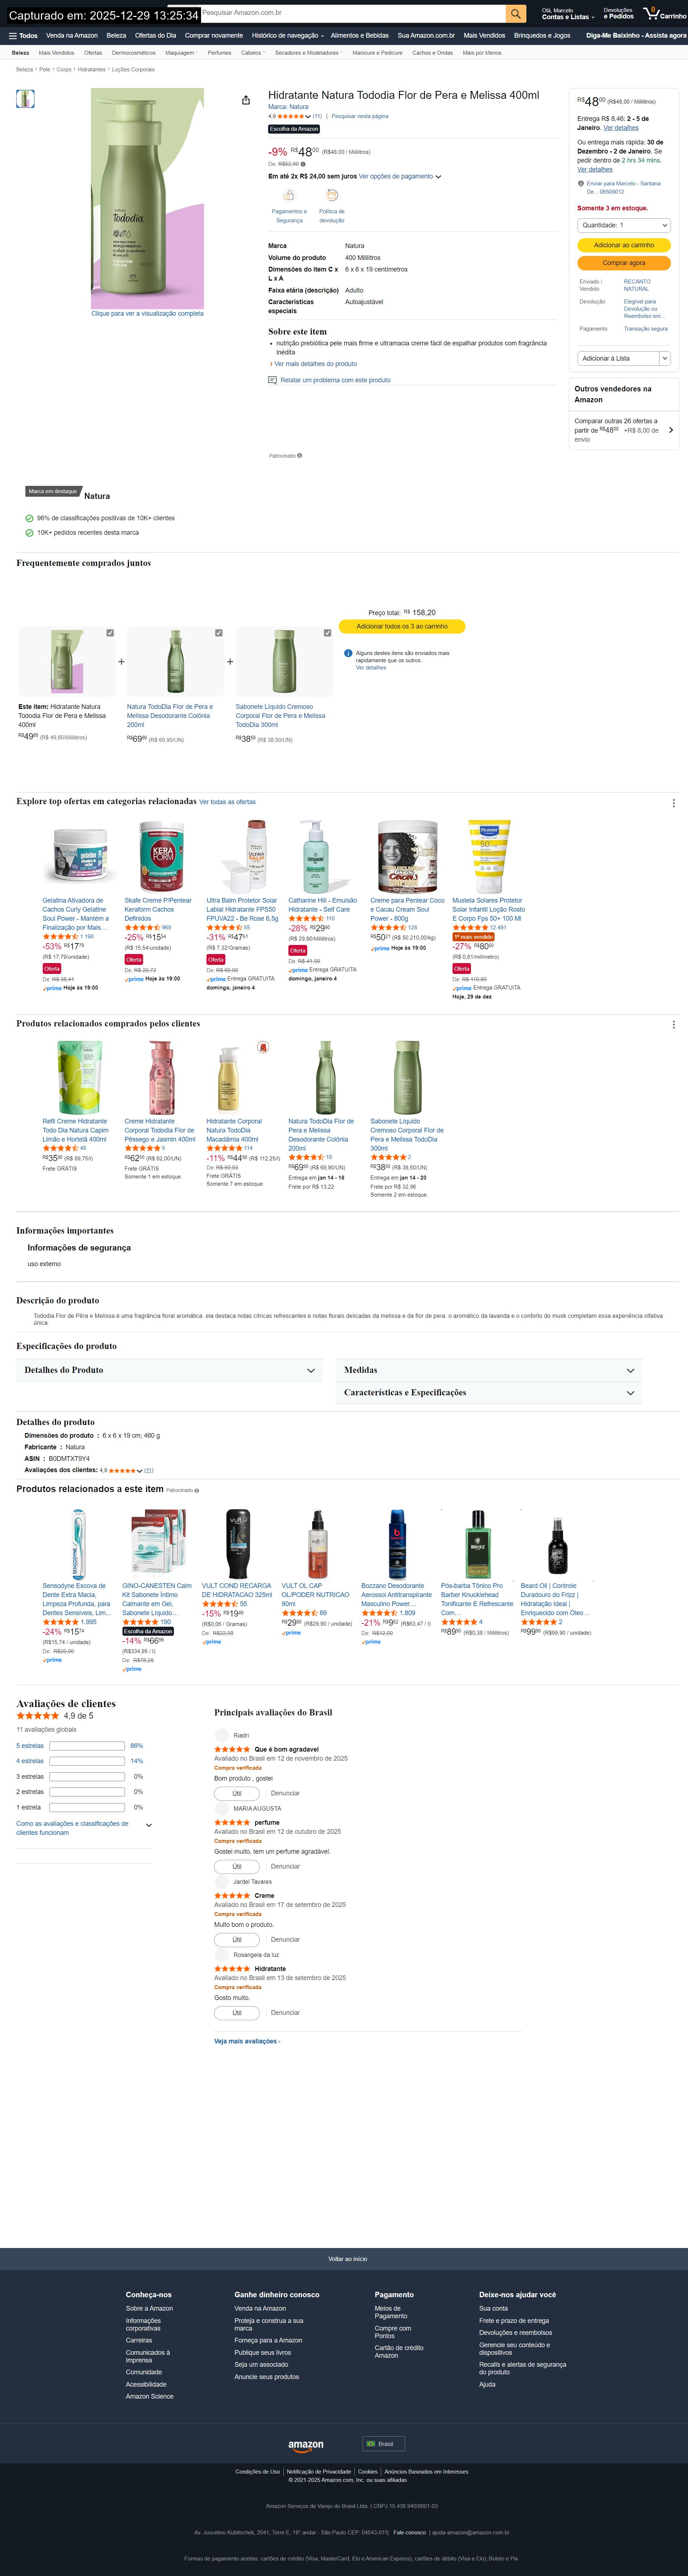Click the 5 estrelas rating bar

87,1746
